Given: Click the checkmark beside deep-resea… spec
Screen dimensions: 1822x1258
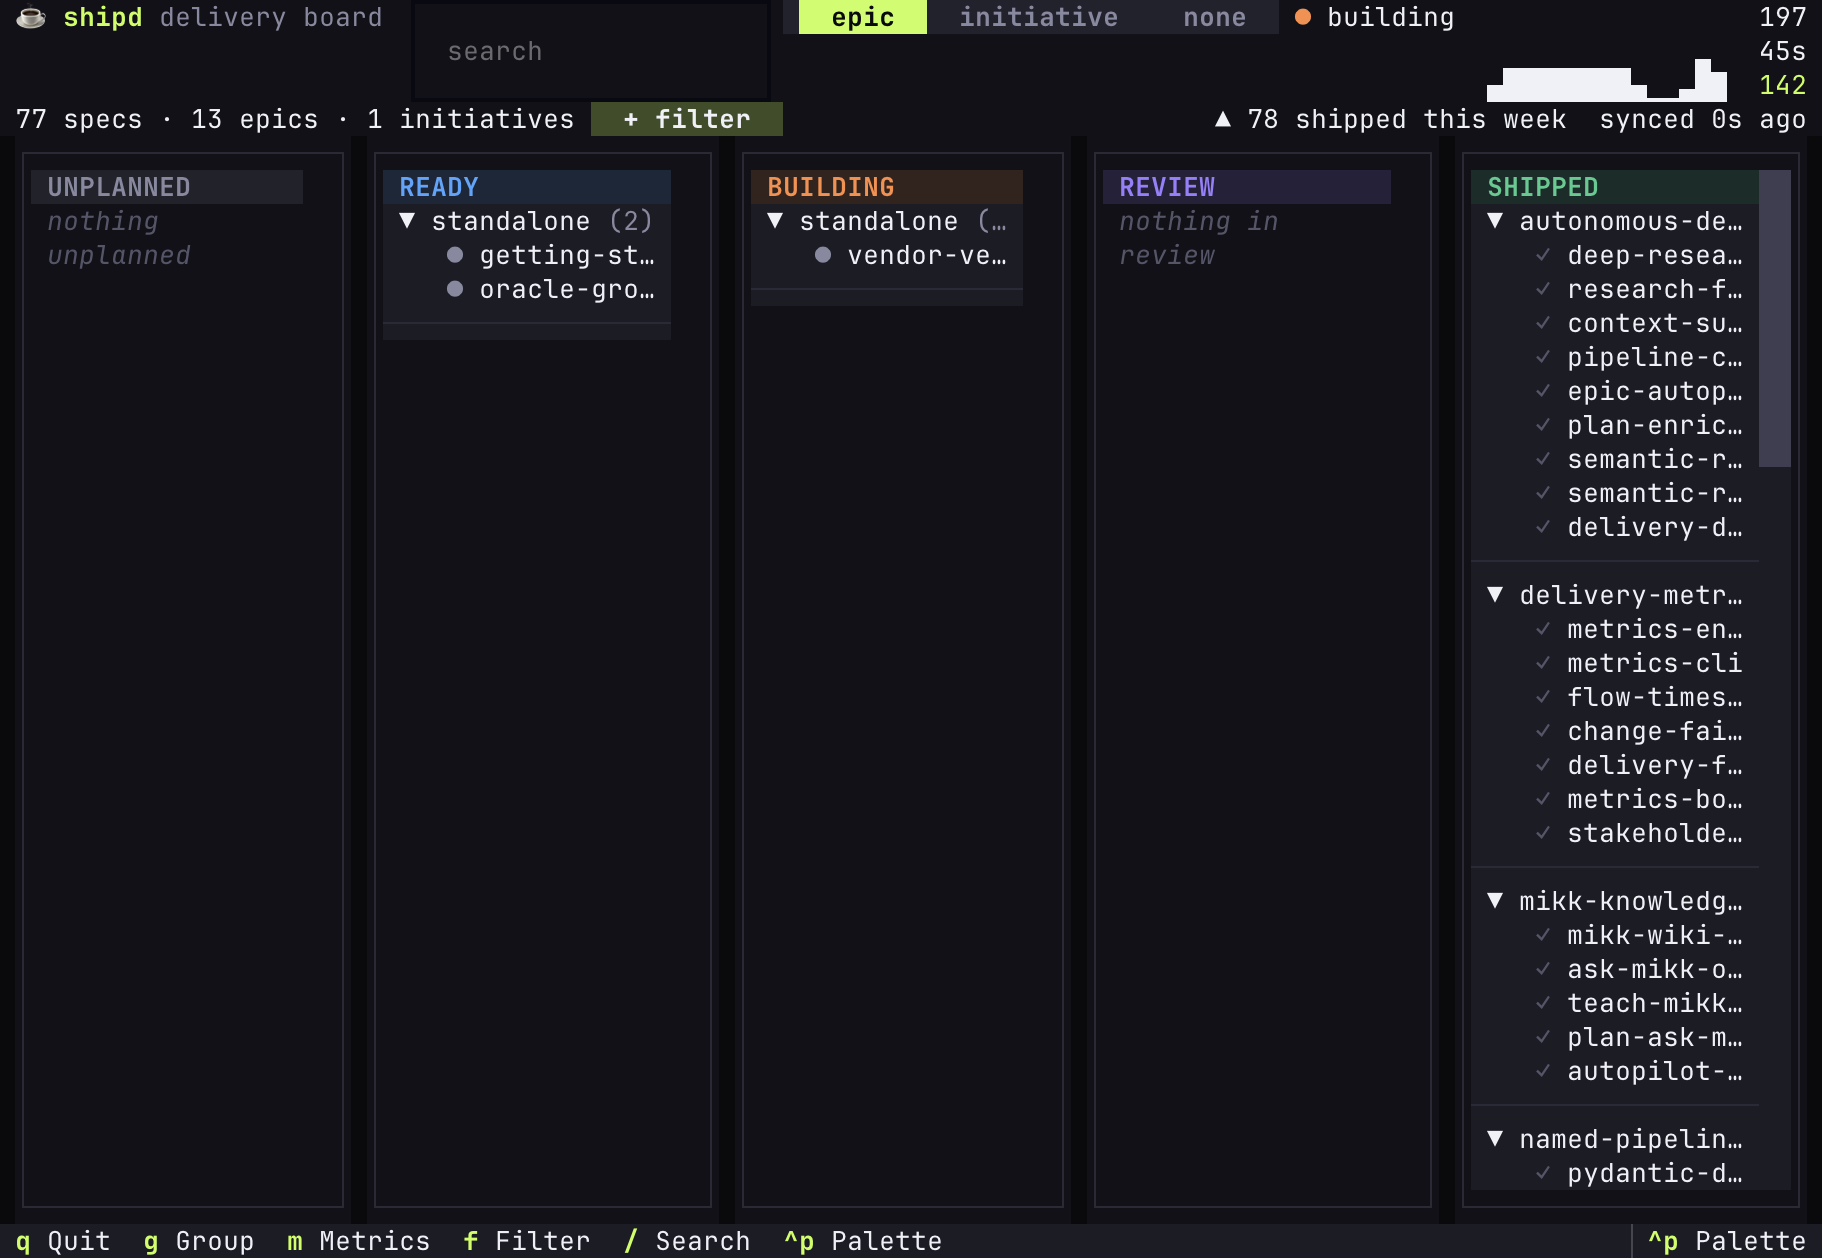Looking at the screenshot, I should (1543, 255).
